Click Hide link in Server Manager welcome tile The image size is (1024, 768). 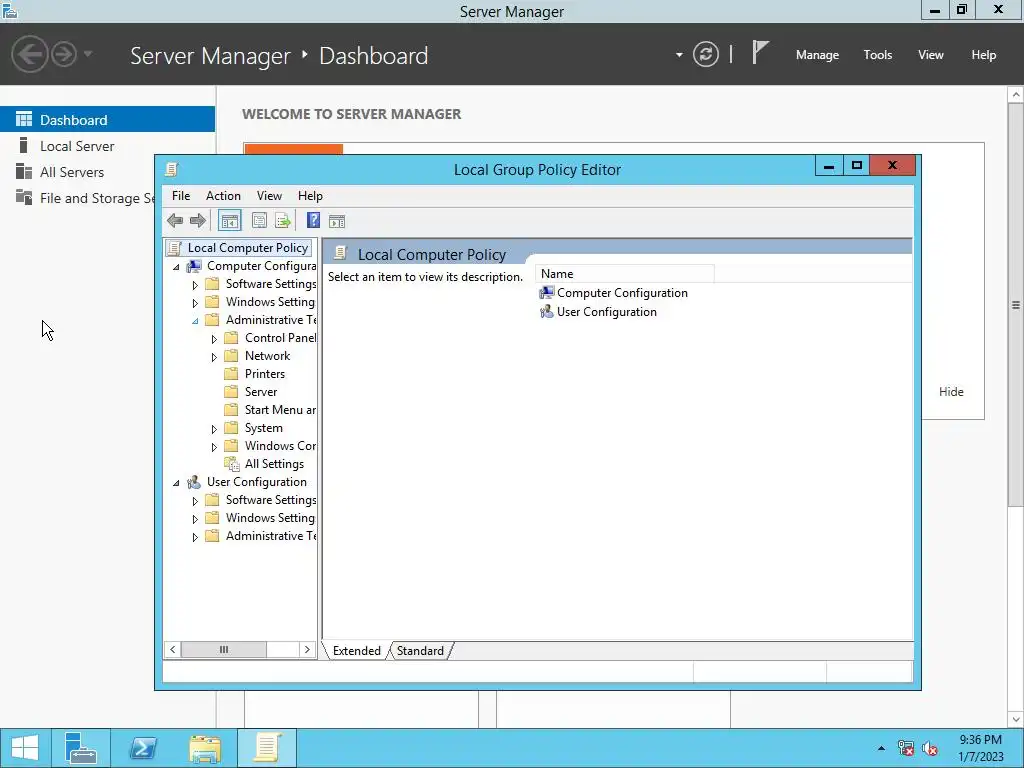coord(951,391)
